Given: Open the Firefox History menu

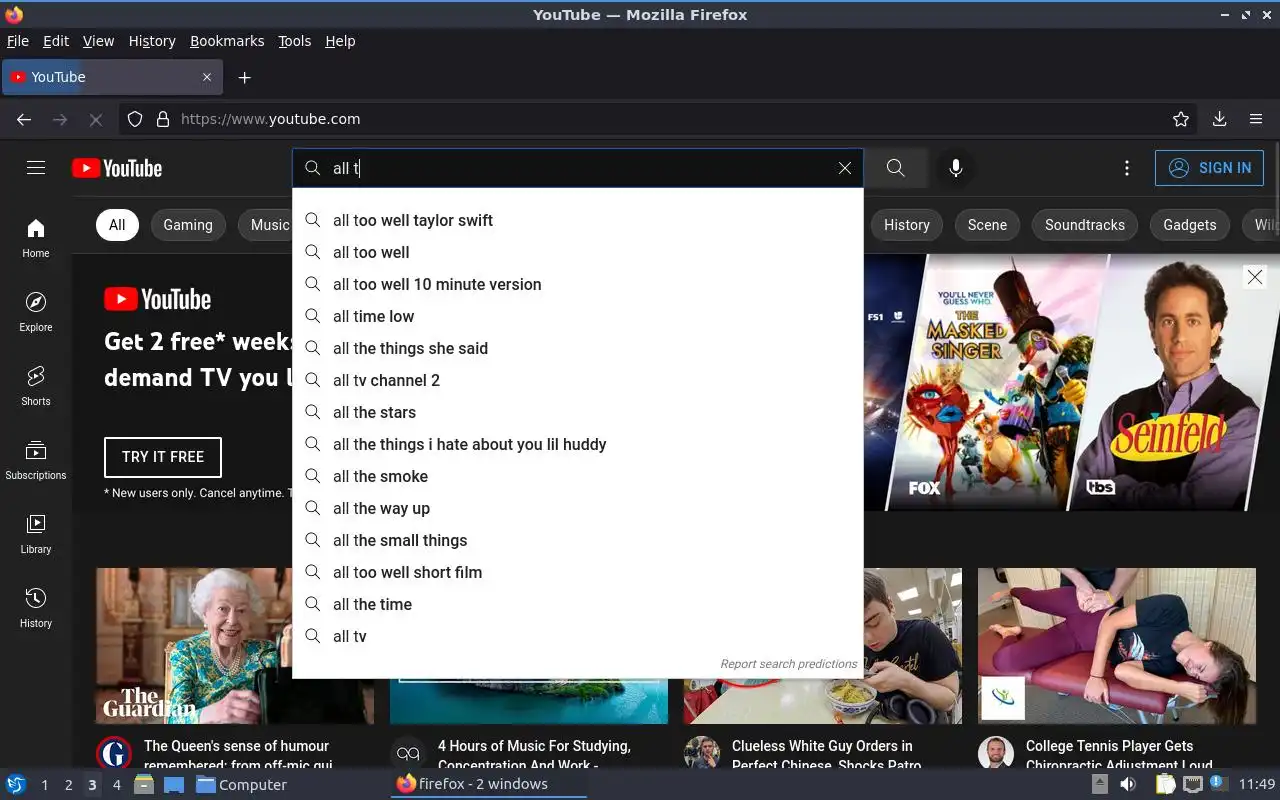Looking at the screenshot, I should click(152, 41).
